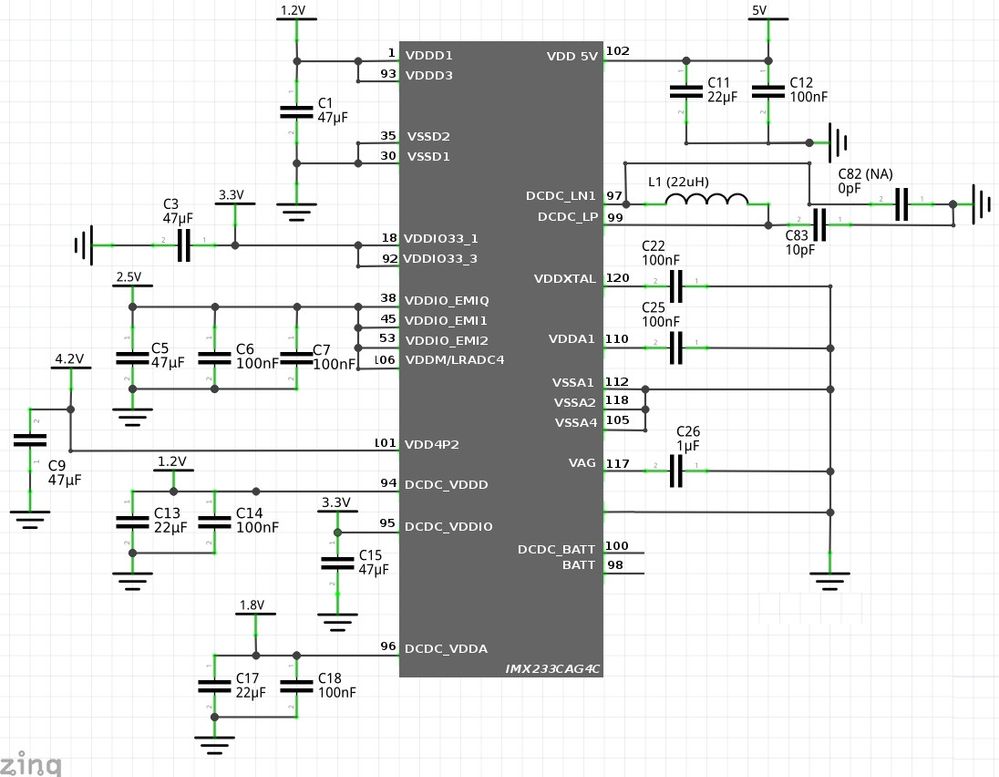Select capacitor C17 22µF
The height and width of the screenshot is (777, 999).
click(213, 684)
